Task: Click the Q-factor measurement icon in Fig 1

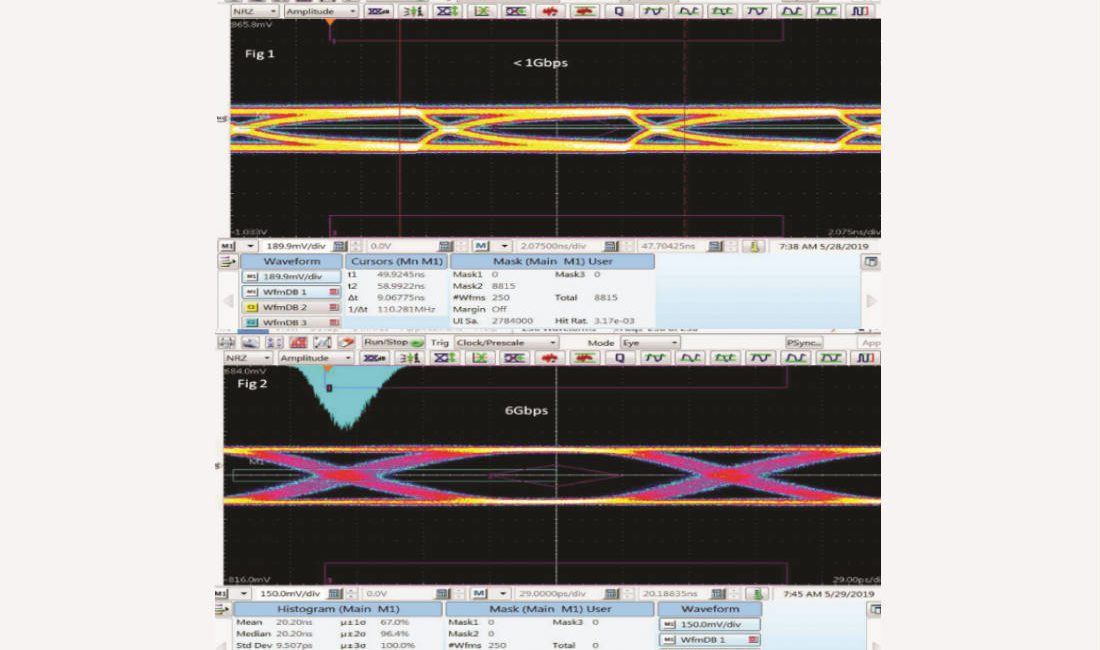Action: click(619, 11)
